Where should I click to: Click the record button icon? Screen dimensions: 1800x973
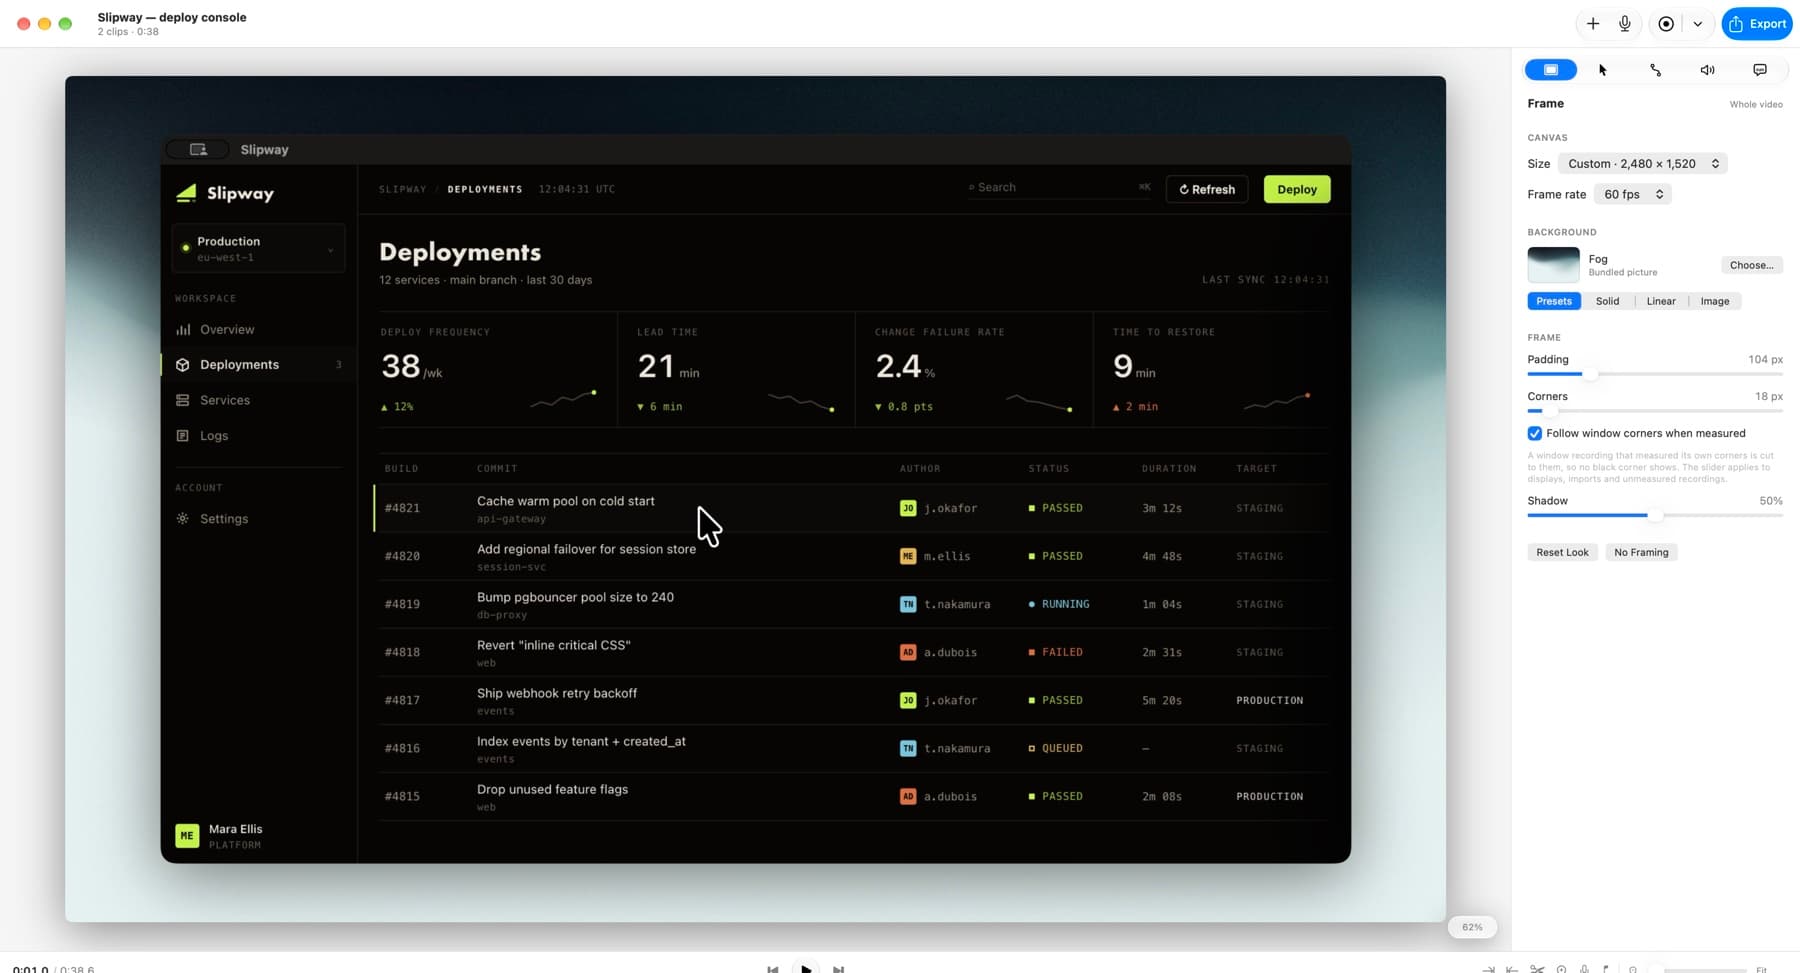pos(1666,24)
